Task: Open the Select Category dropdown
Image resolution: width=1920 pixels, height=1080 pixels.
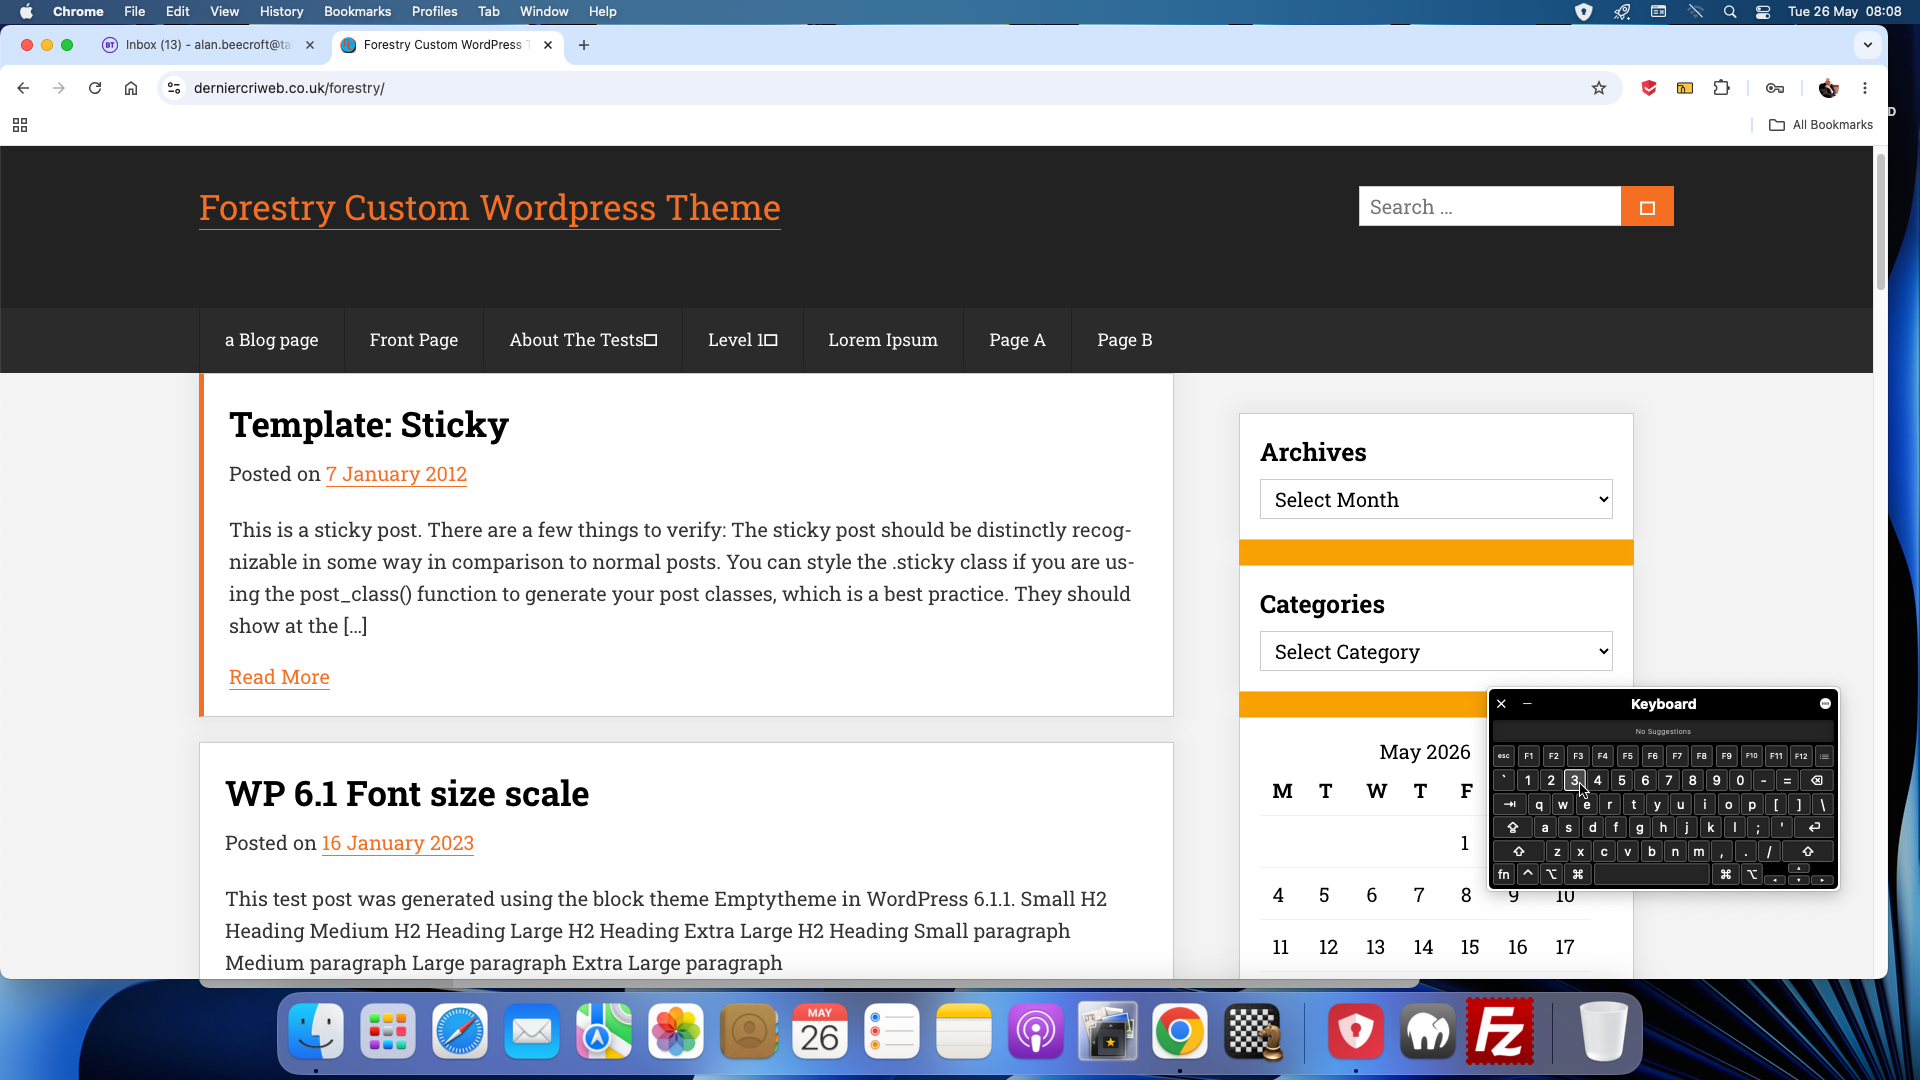Action: 1436,651
